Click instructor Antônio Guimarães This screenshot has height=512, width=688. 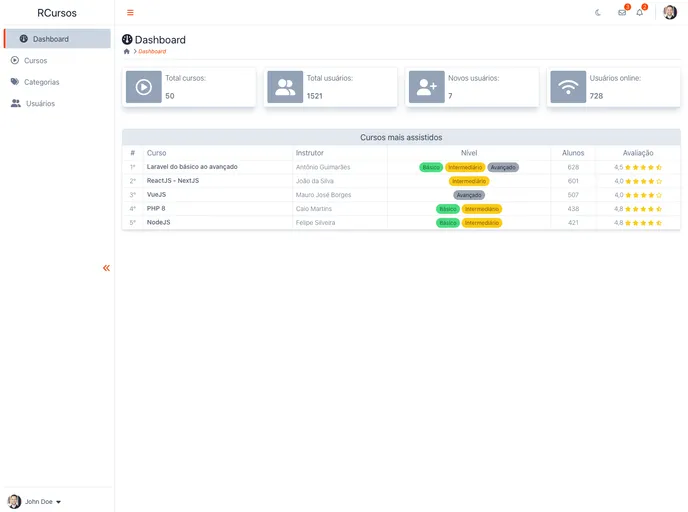pyautogui.click(x=323, y=167)
